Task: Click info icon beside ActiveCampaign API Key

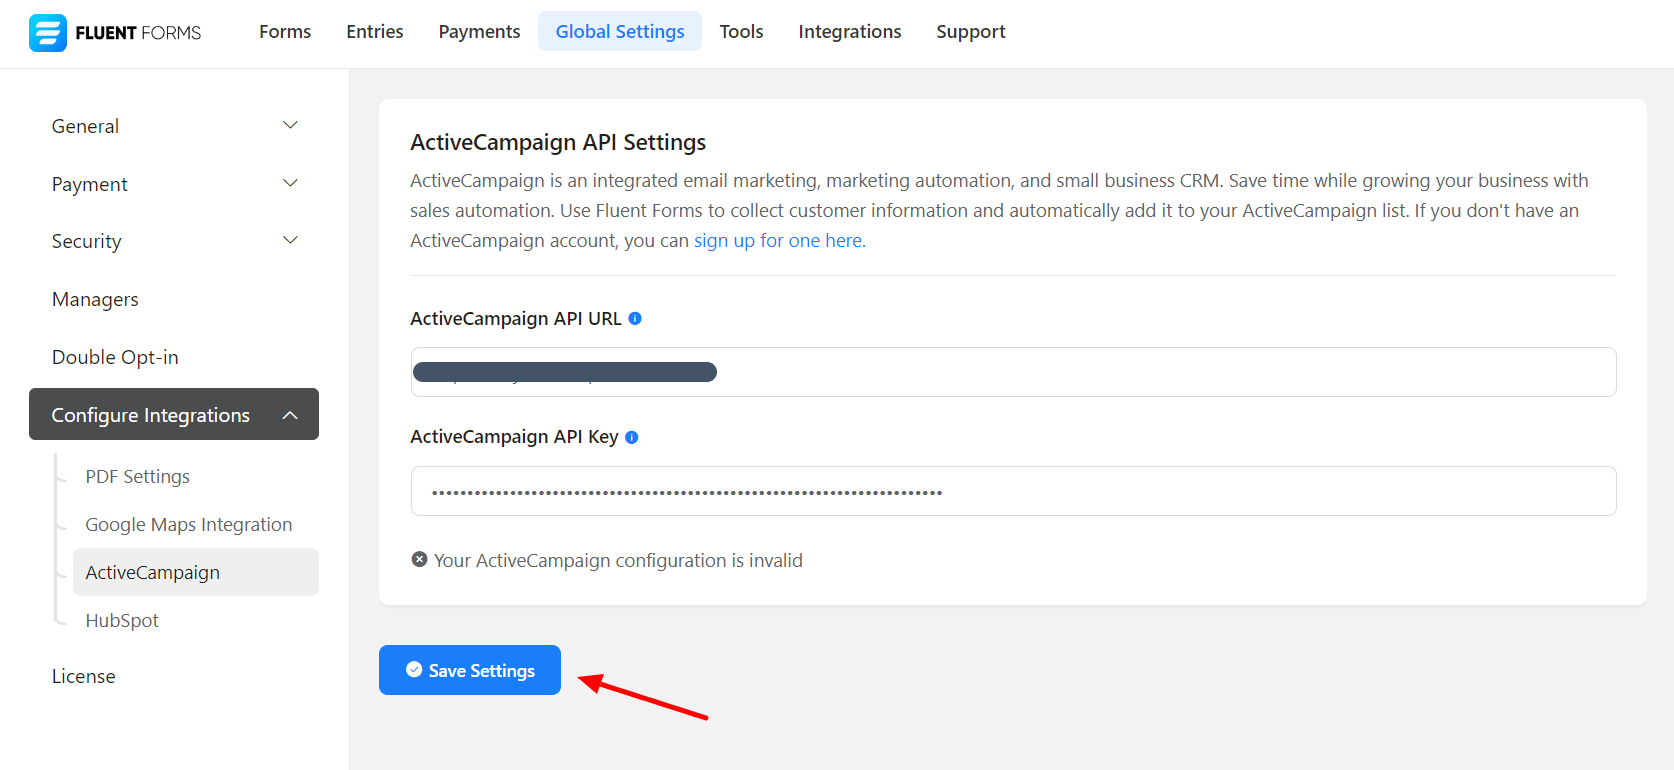Action: pos(632,437)
